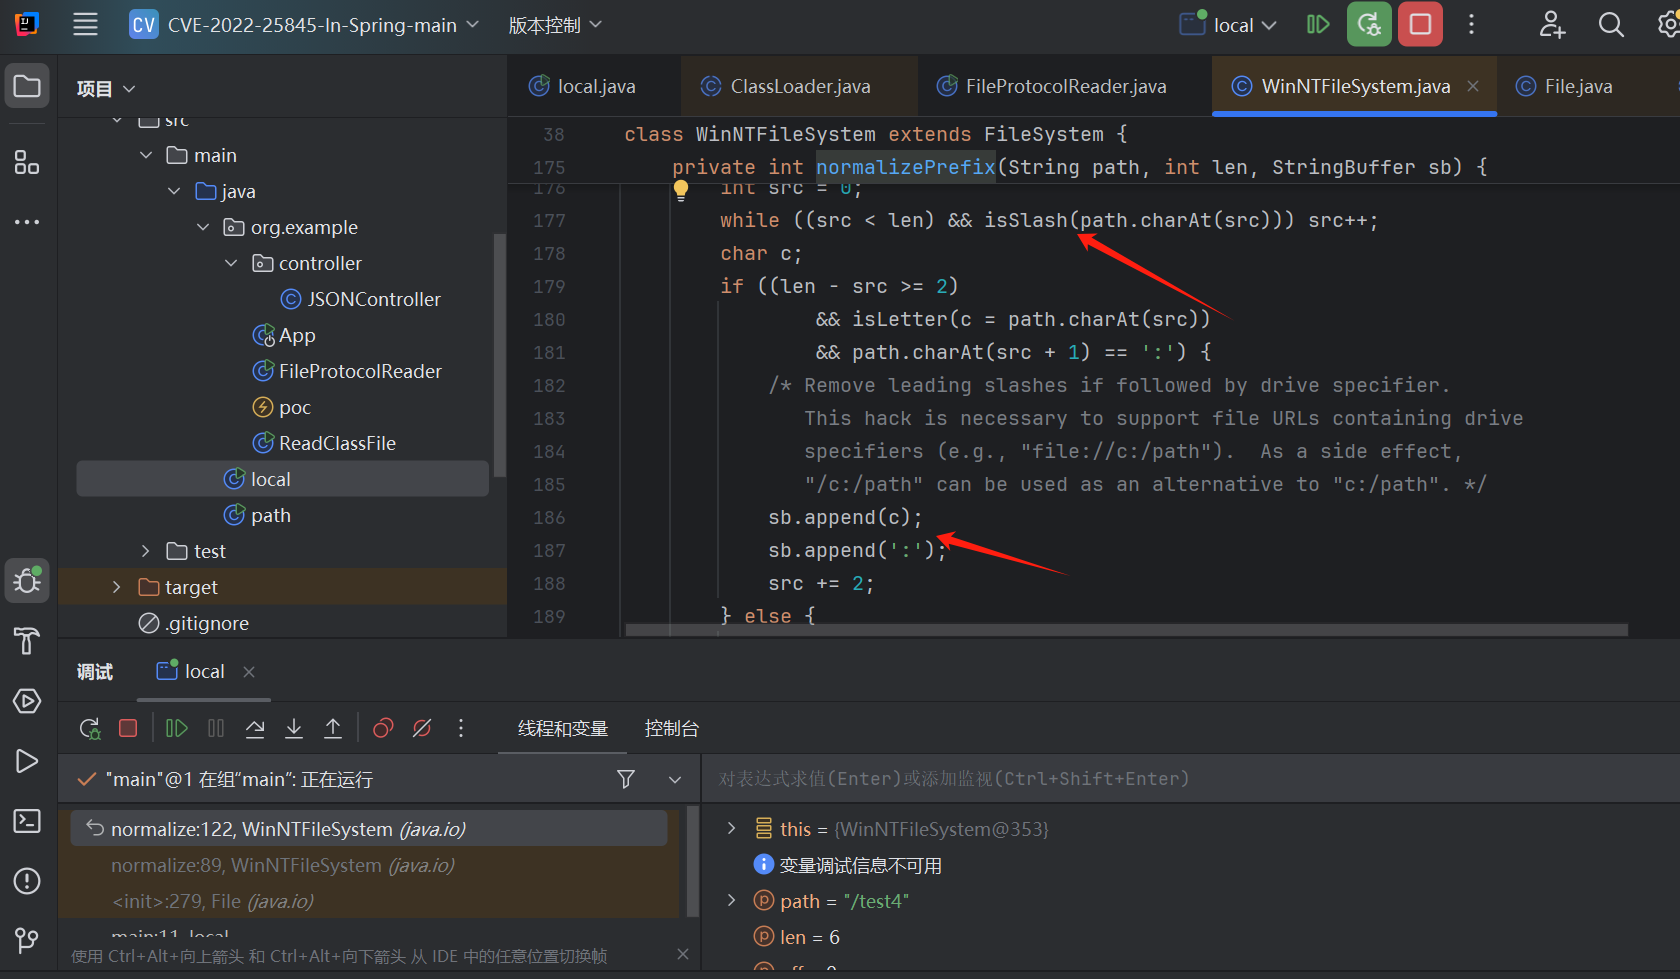Open the 版本控制 version control menu
Viewport: 1680px width, 979px height.
tap(555, 25)
